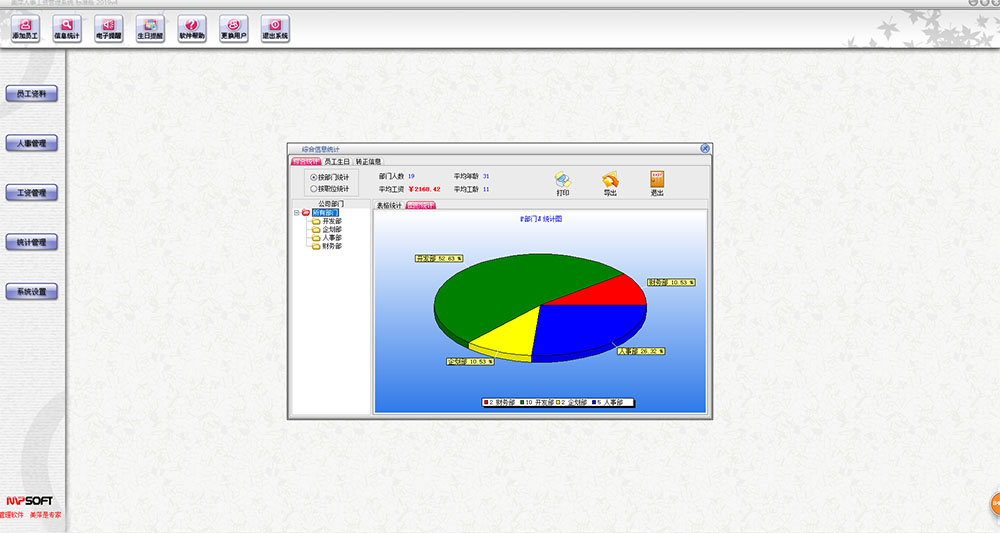Click the 软件帮助 help icon

pyautogui.click(x=191, y=28)
